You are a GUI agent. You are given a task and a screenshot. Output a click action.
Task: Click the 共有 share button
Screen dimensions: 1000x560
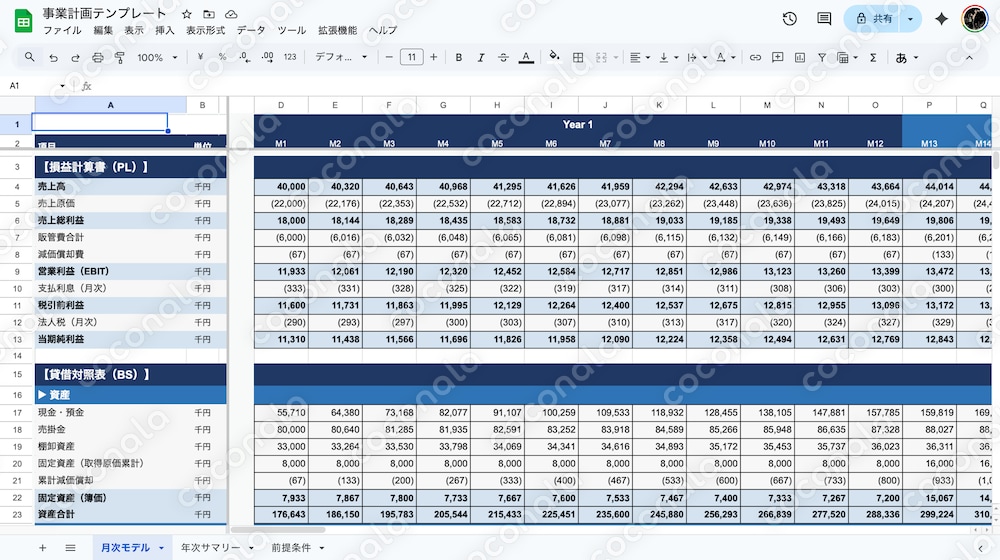(x=875, y=19)
